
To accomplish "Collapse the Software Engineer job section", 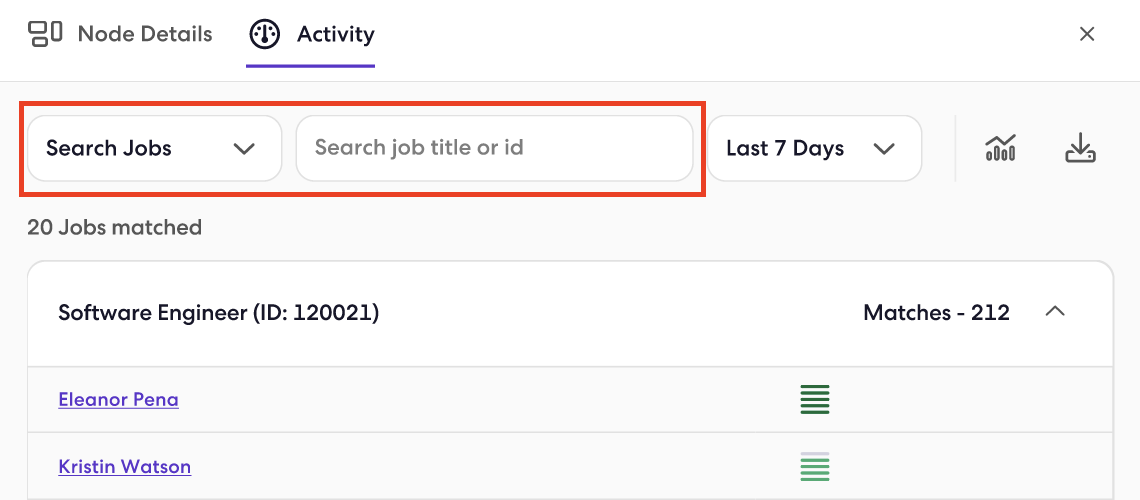I will [1055, 312].
